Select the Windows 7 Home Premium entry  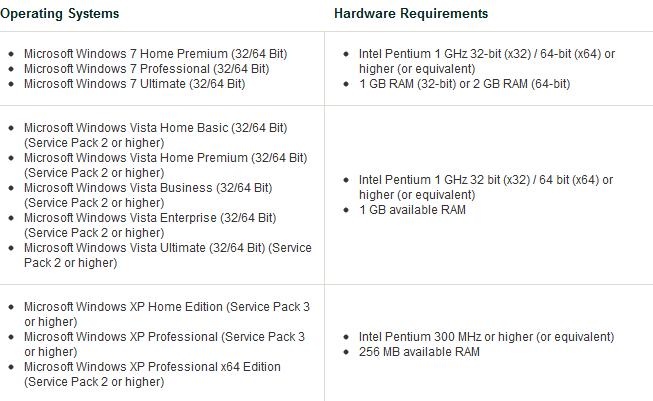(156, 54)
